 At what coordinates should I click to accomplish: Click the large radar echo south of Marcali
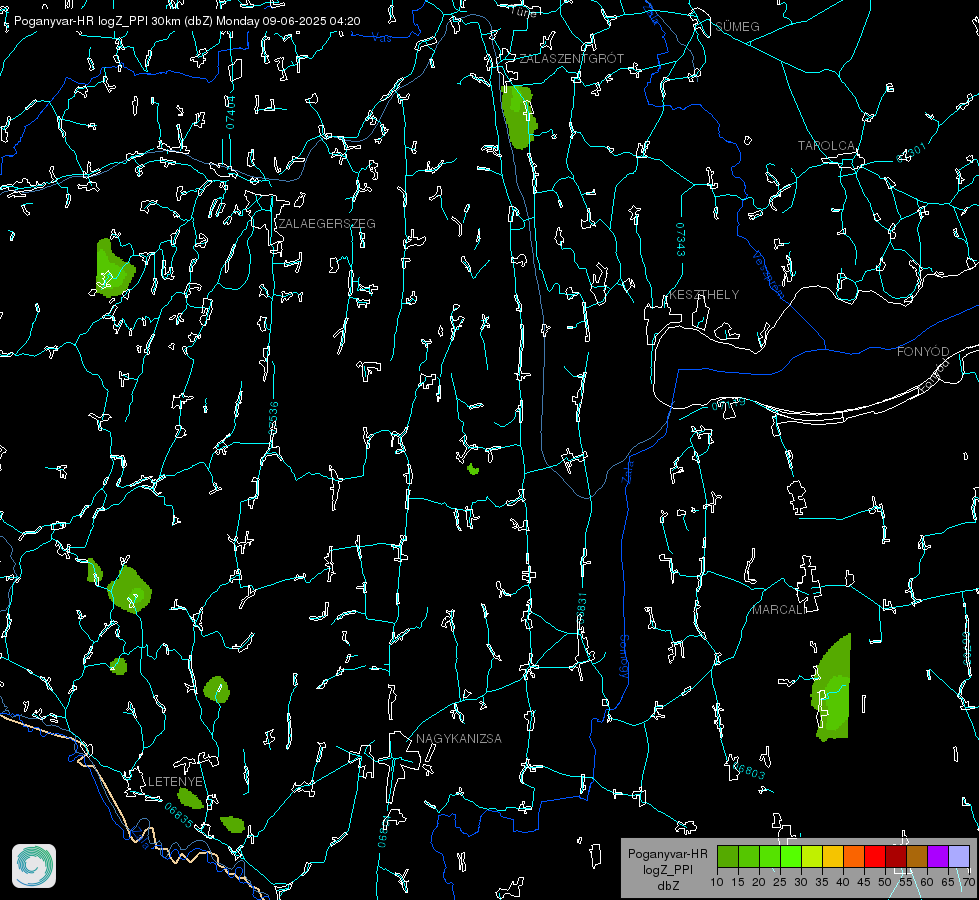point(832,688)
